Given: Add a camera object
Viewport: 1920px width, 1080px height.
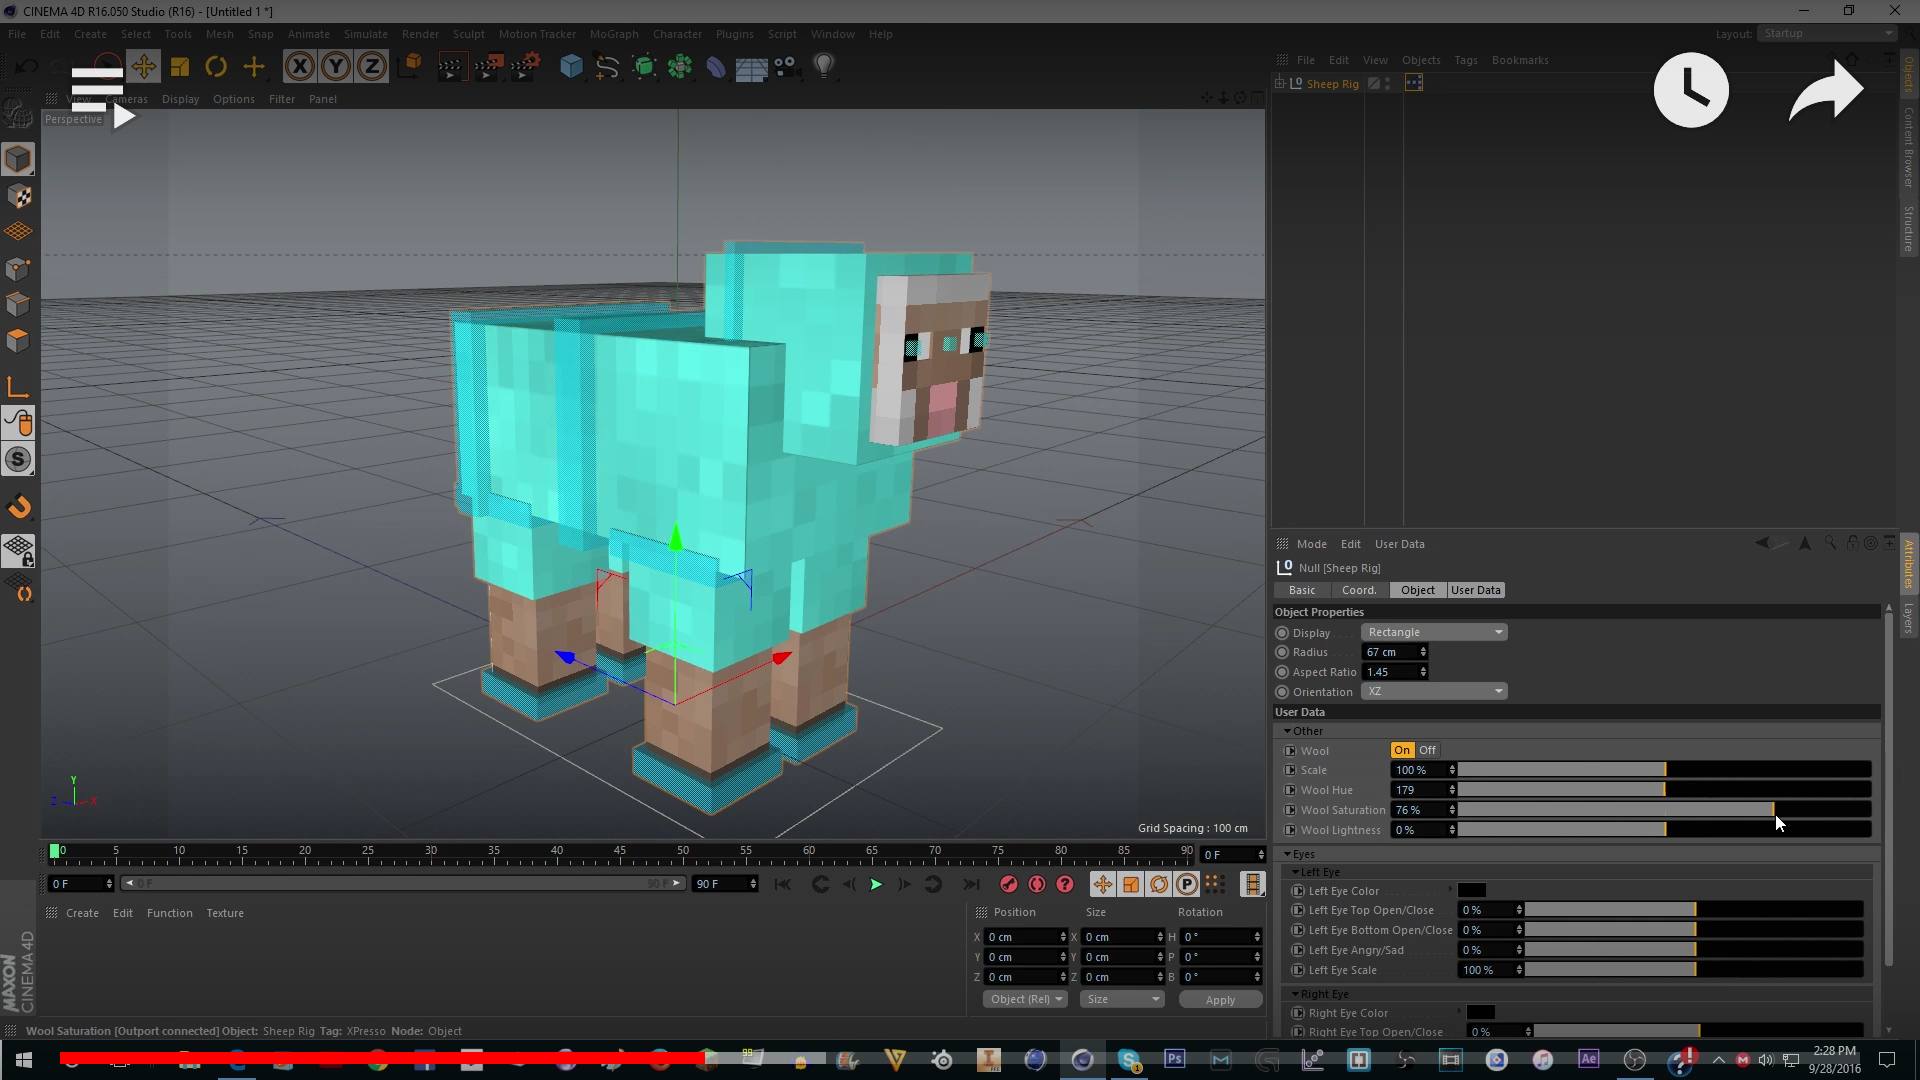Looking at the screenshot, I should pyautogui.click(x=786, y=67).
